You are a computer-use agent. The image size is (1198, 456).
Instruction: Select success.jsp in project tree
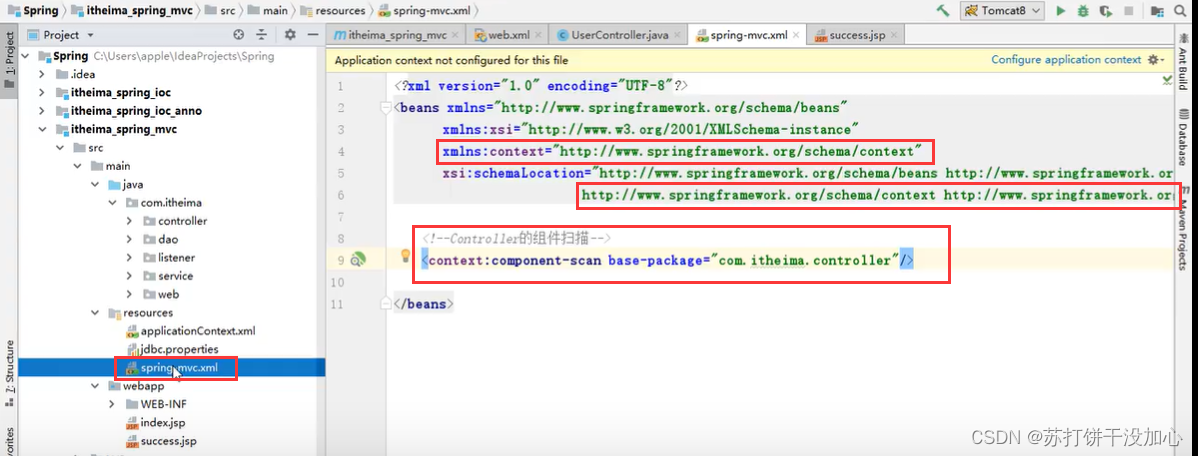tap(160, 441)
